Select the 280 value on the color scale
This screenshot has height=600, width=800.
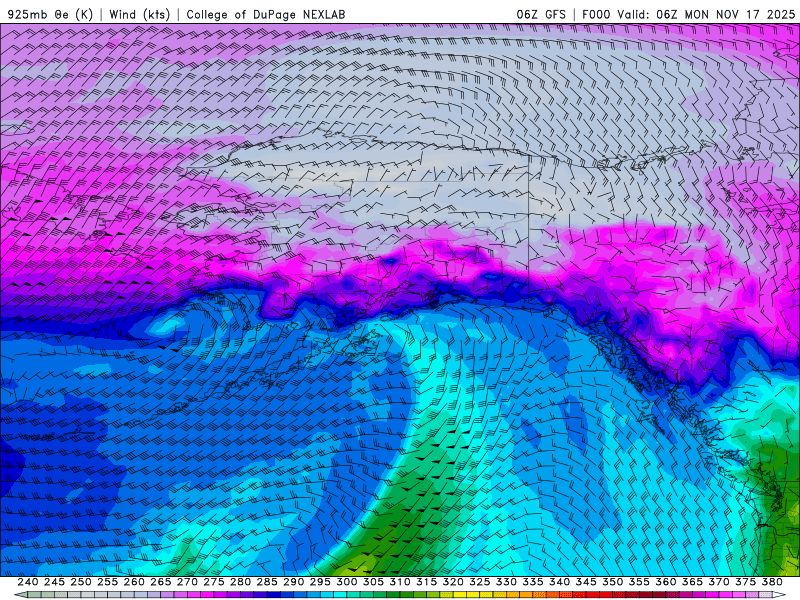pyautogui.click(x=240, y=582)
